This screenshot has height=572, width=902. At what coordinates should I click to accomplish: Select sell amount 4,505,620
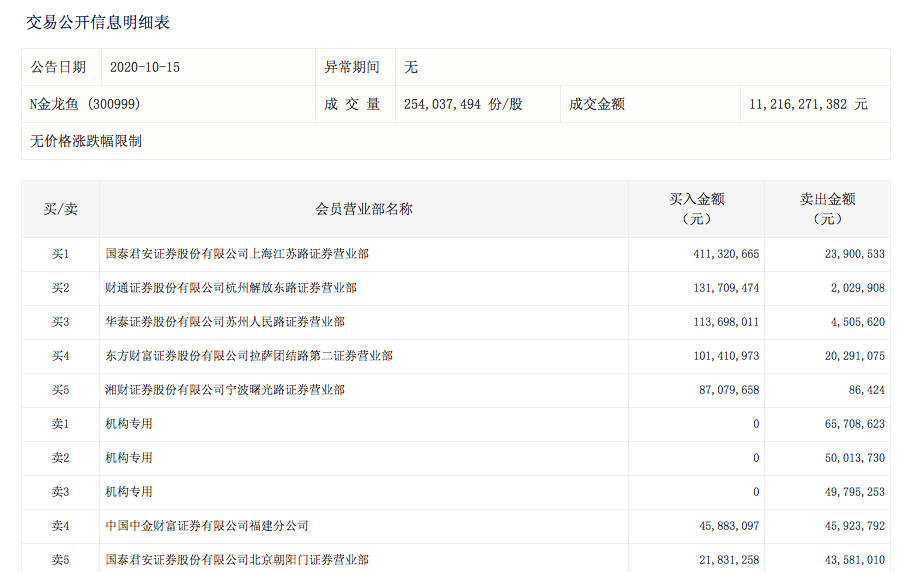pyautogui.click(x=858, y=322)
